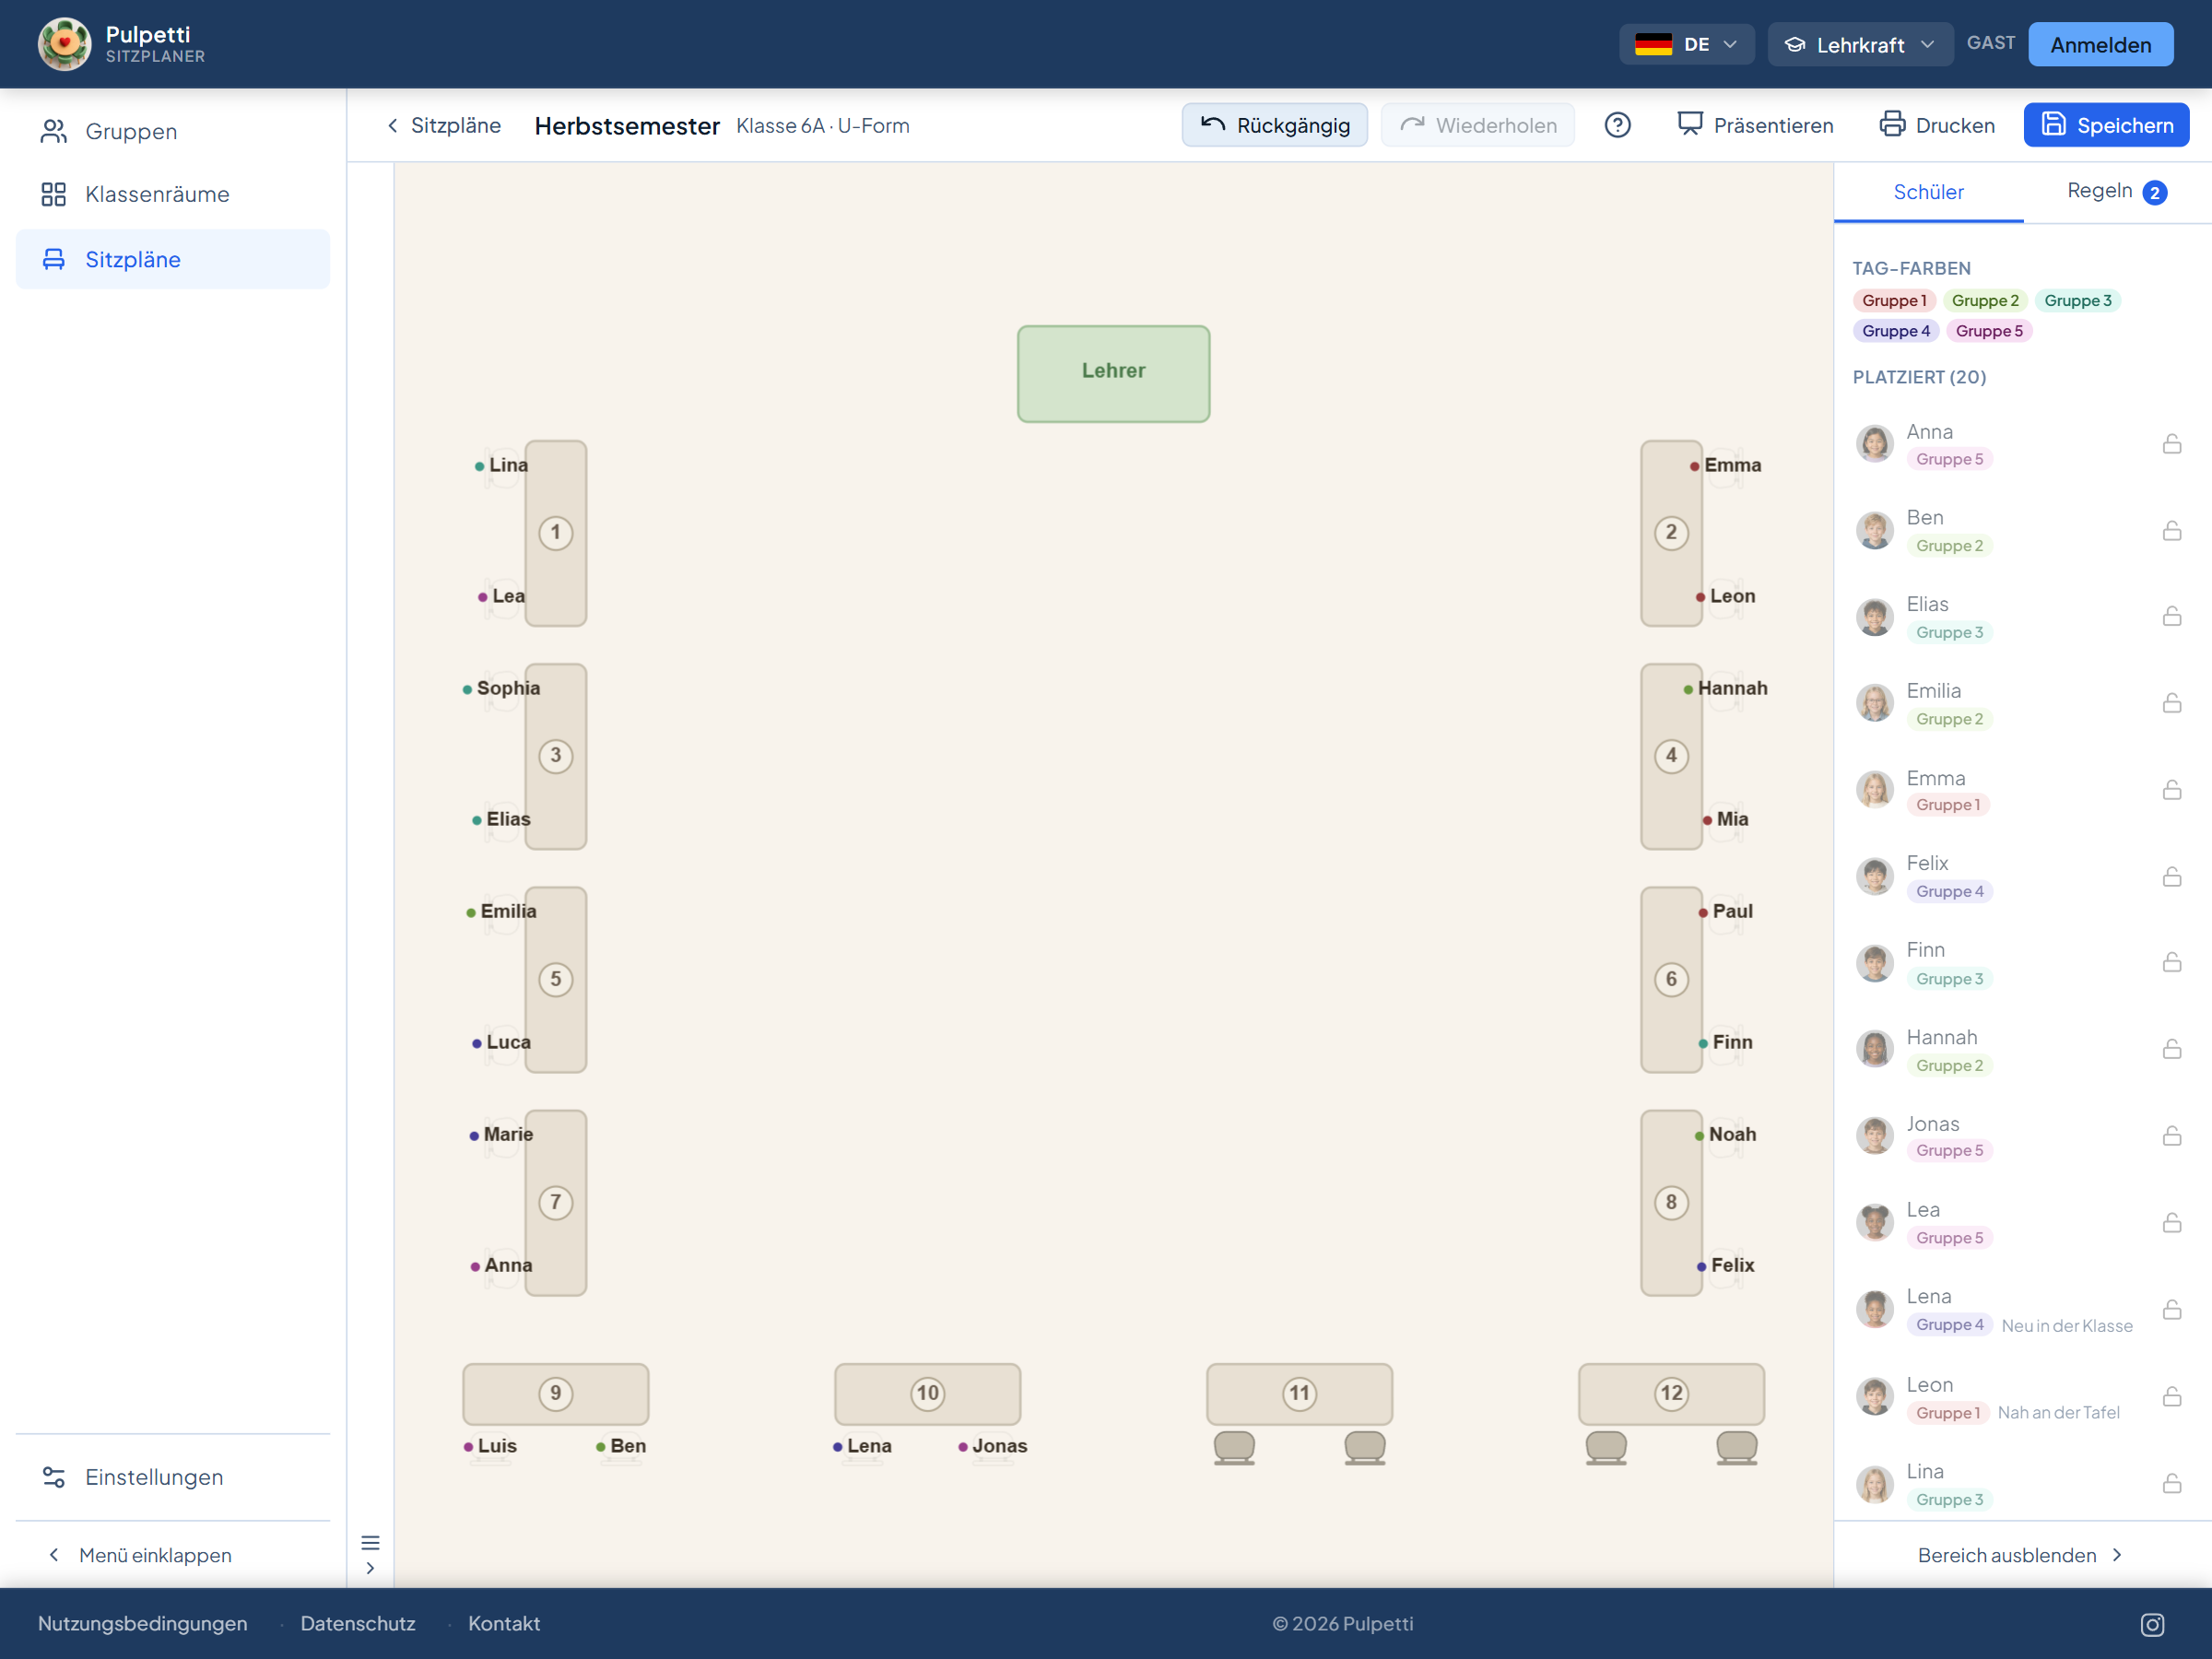Click the Pulpetti logo icon
This screenshot has height=1659, width=2212.
coord(64,44)
